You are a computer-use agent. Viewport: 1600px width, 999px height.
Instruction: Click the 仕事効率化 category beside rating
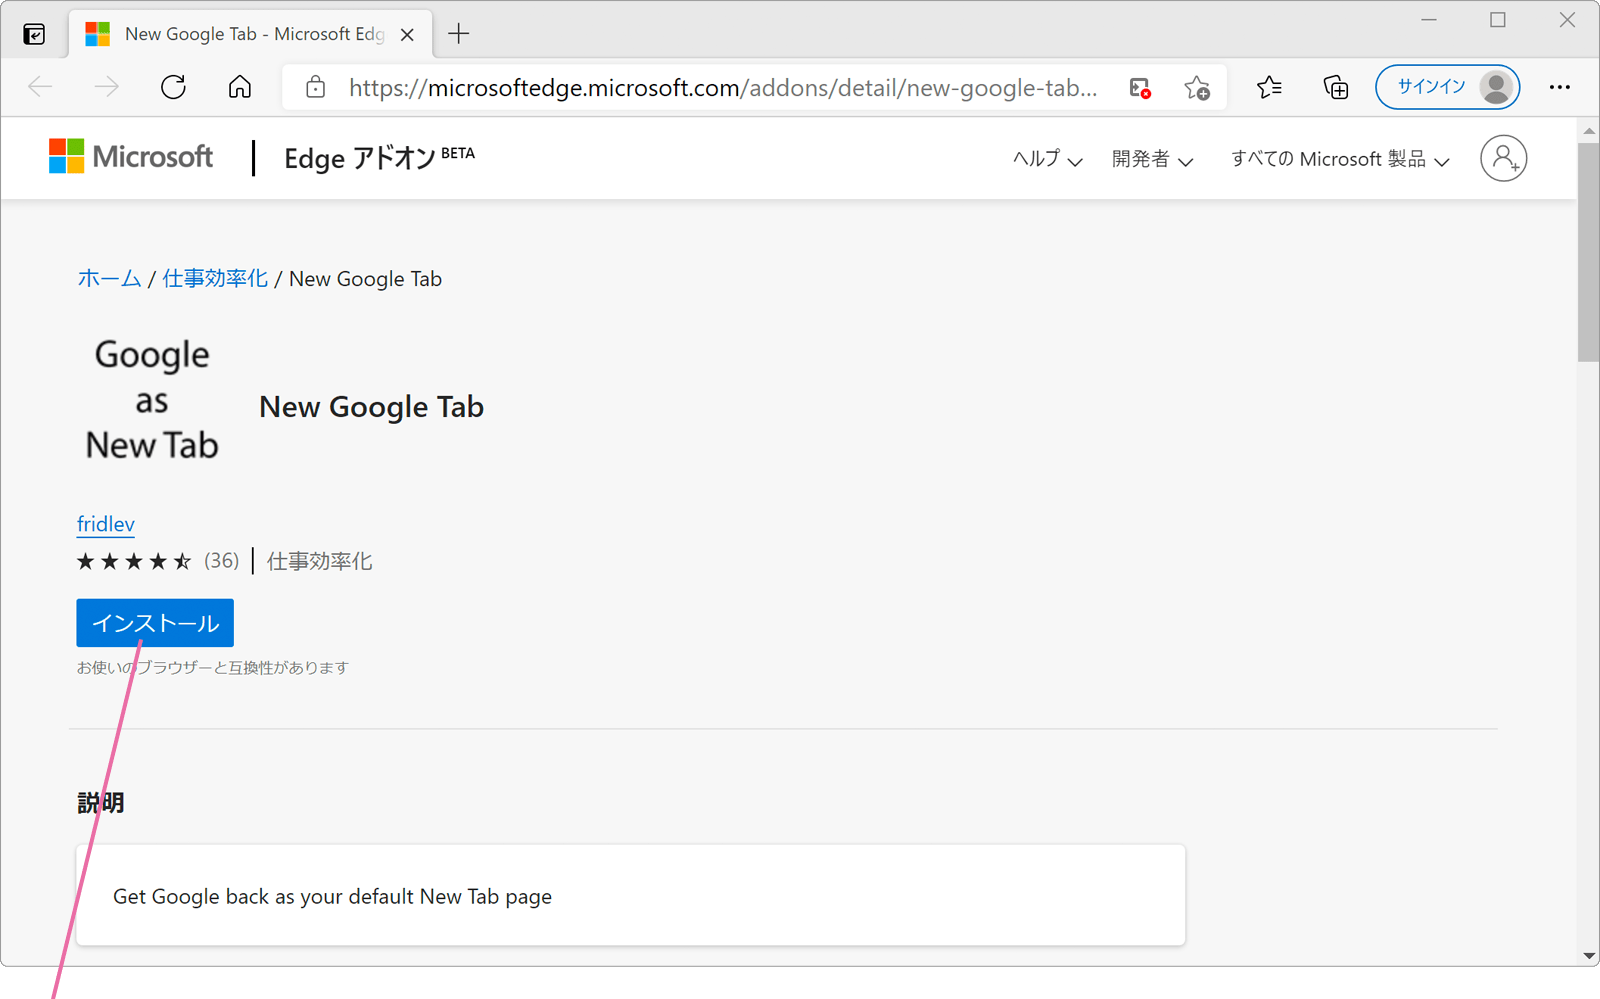tap(320, 561)
